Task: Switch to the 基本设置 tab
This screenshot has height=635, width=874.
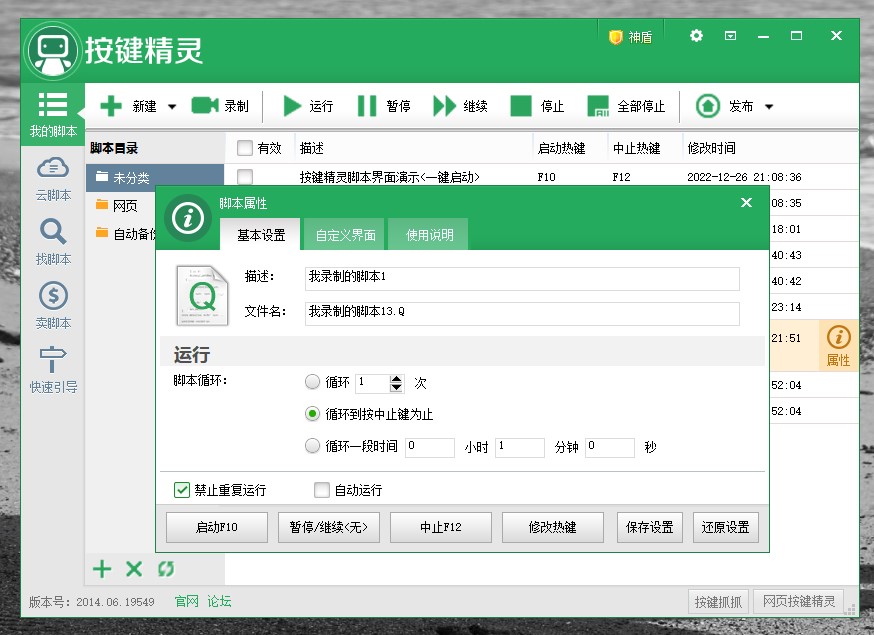Action: pyautogui.click(x=261, y=235)
